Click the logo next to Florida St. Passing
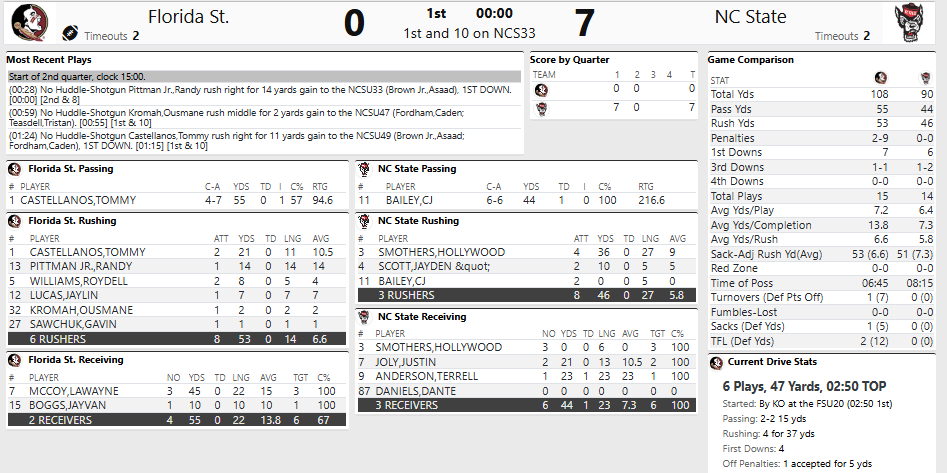Viewport: 947px width, 473px height. click(x=15, y=169)
